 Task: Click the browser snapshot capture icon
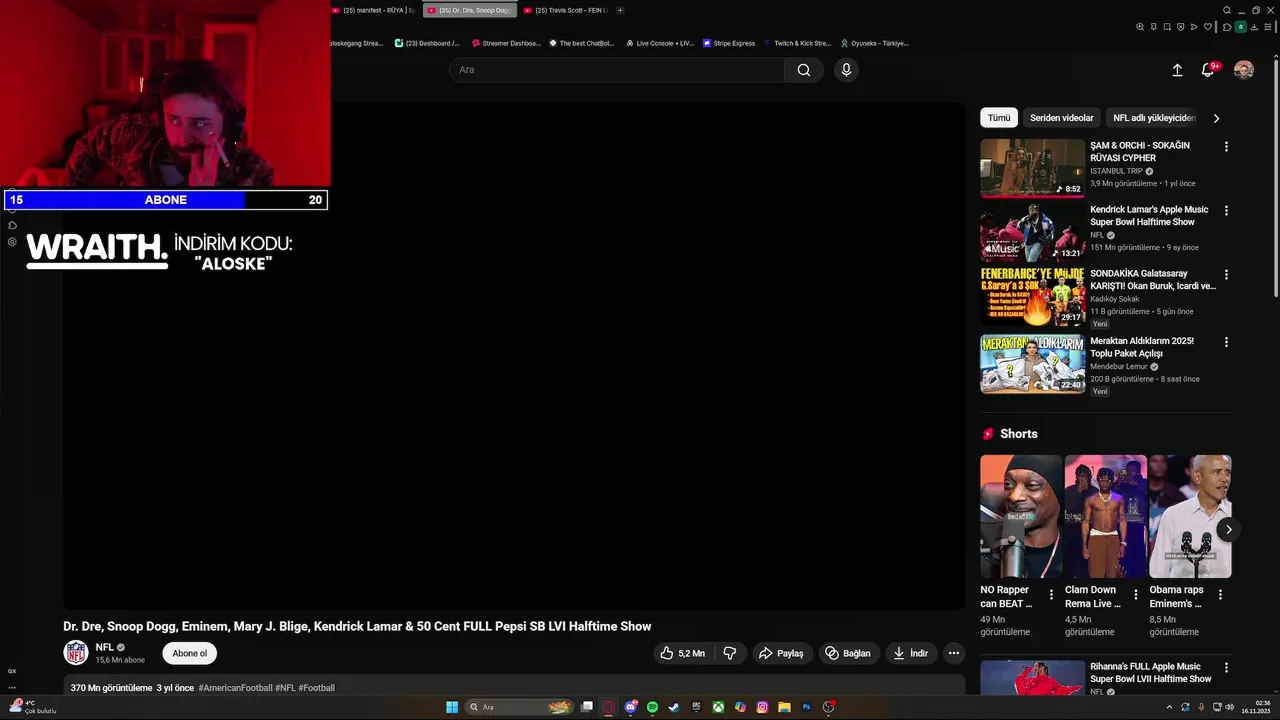click(1167, 27)
